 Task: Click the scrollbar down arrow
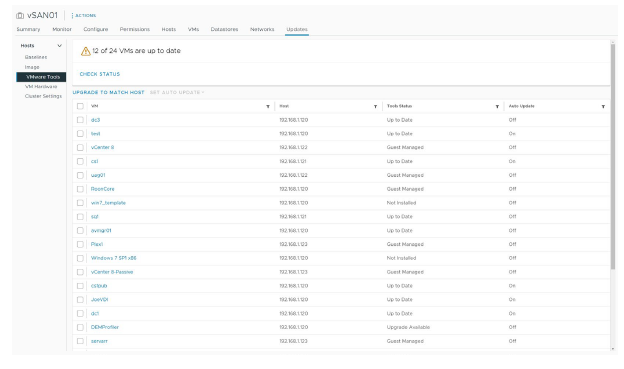(x=613, y=349)
